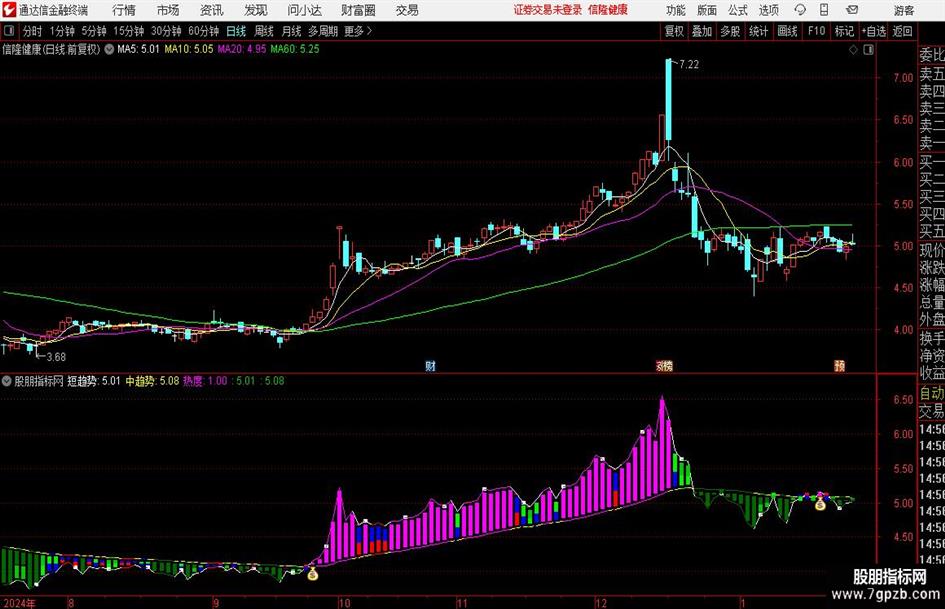Switch to the 周线 period tab
This screenshot has height=609, width=945.
coord(264,31)
